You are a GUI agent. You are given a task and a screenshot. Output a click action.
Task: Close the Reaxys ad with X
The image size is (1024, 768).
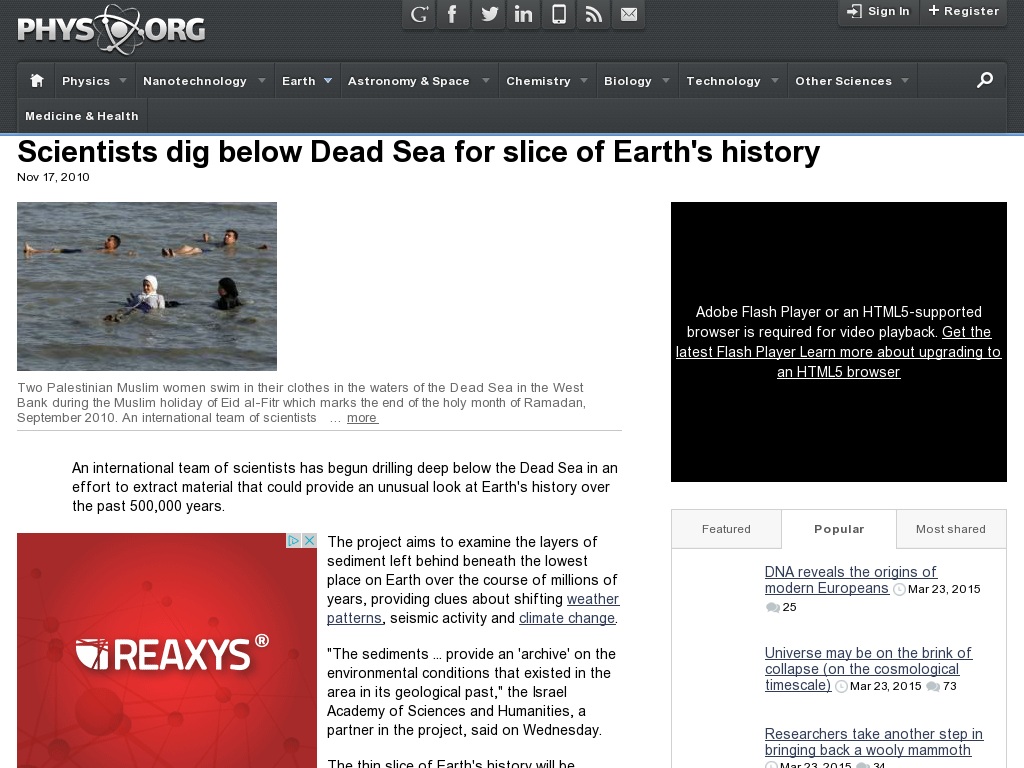pos(310,541)
